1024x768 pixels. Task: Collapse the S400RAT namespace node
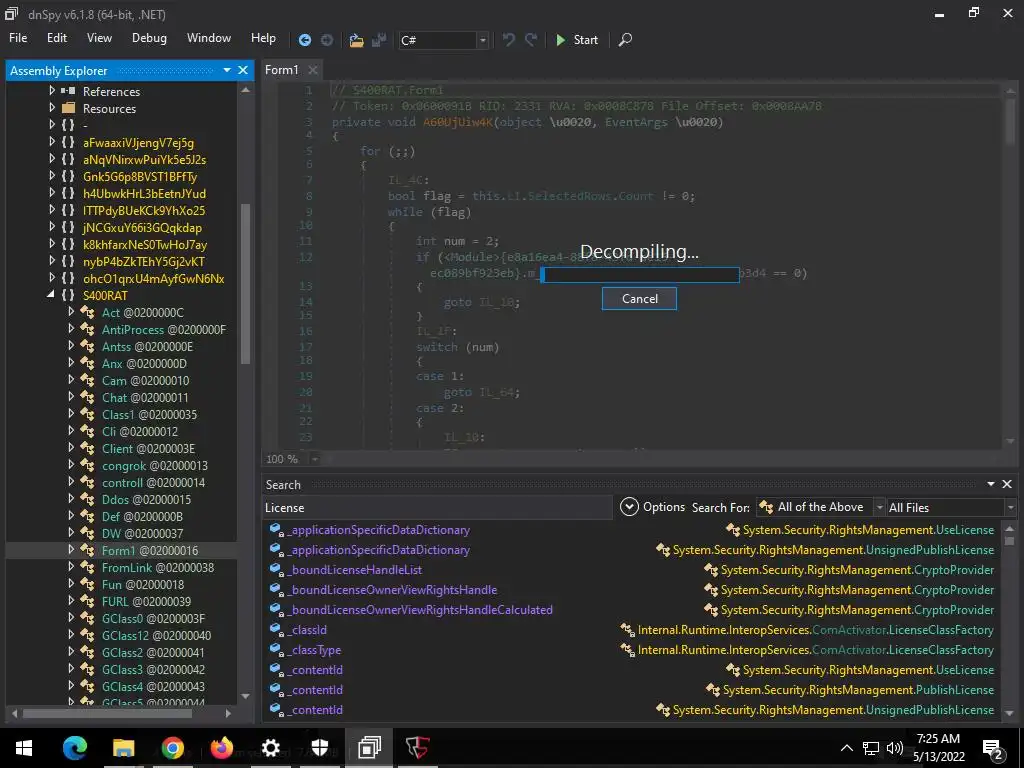[52, 296]
